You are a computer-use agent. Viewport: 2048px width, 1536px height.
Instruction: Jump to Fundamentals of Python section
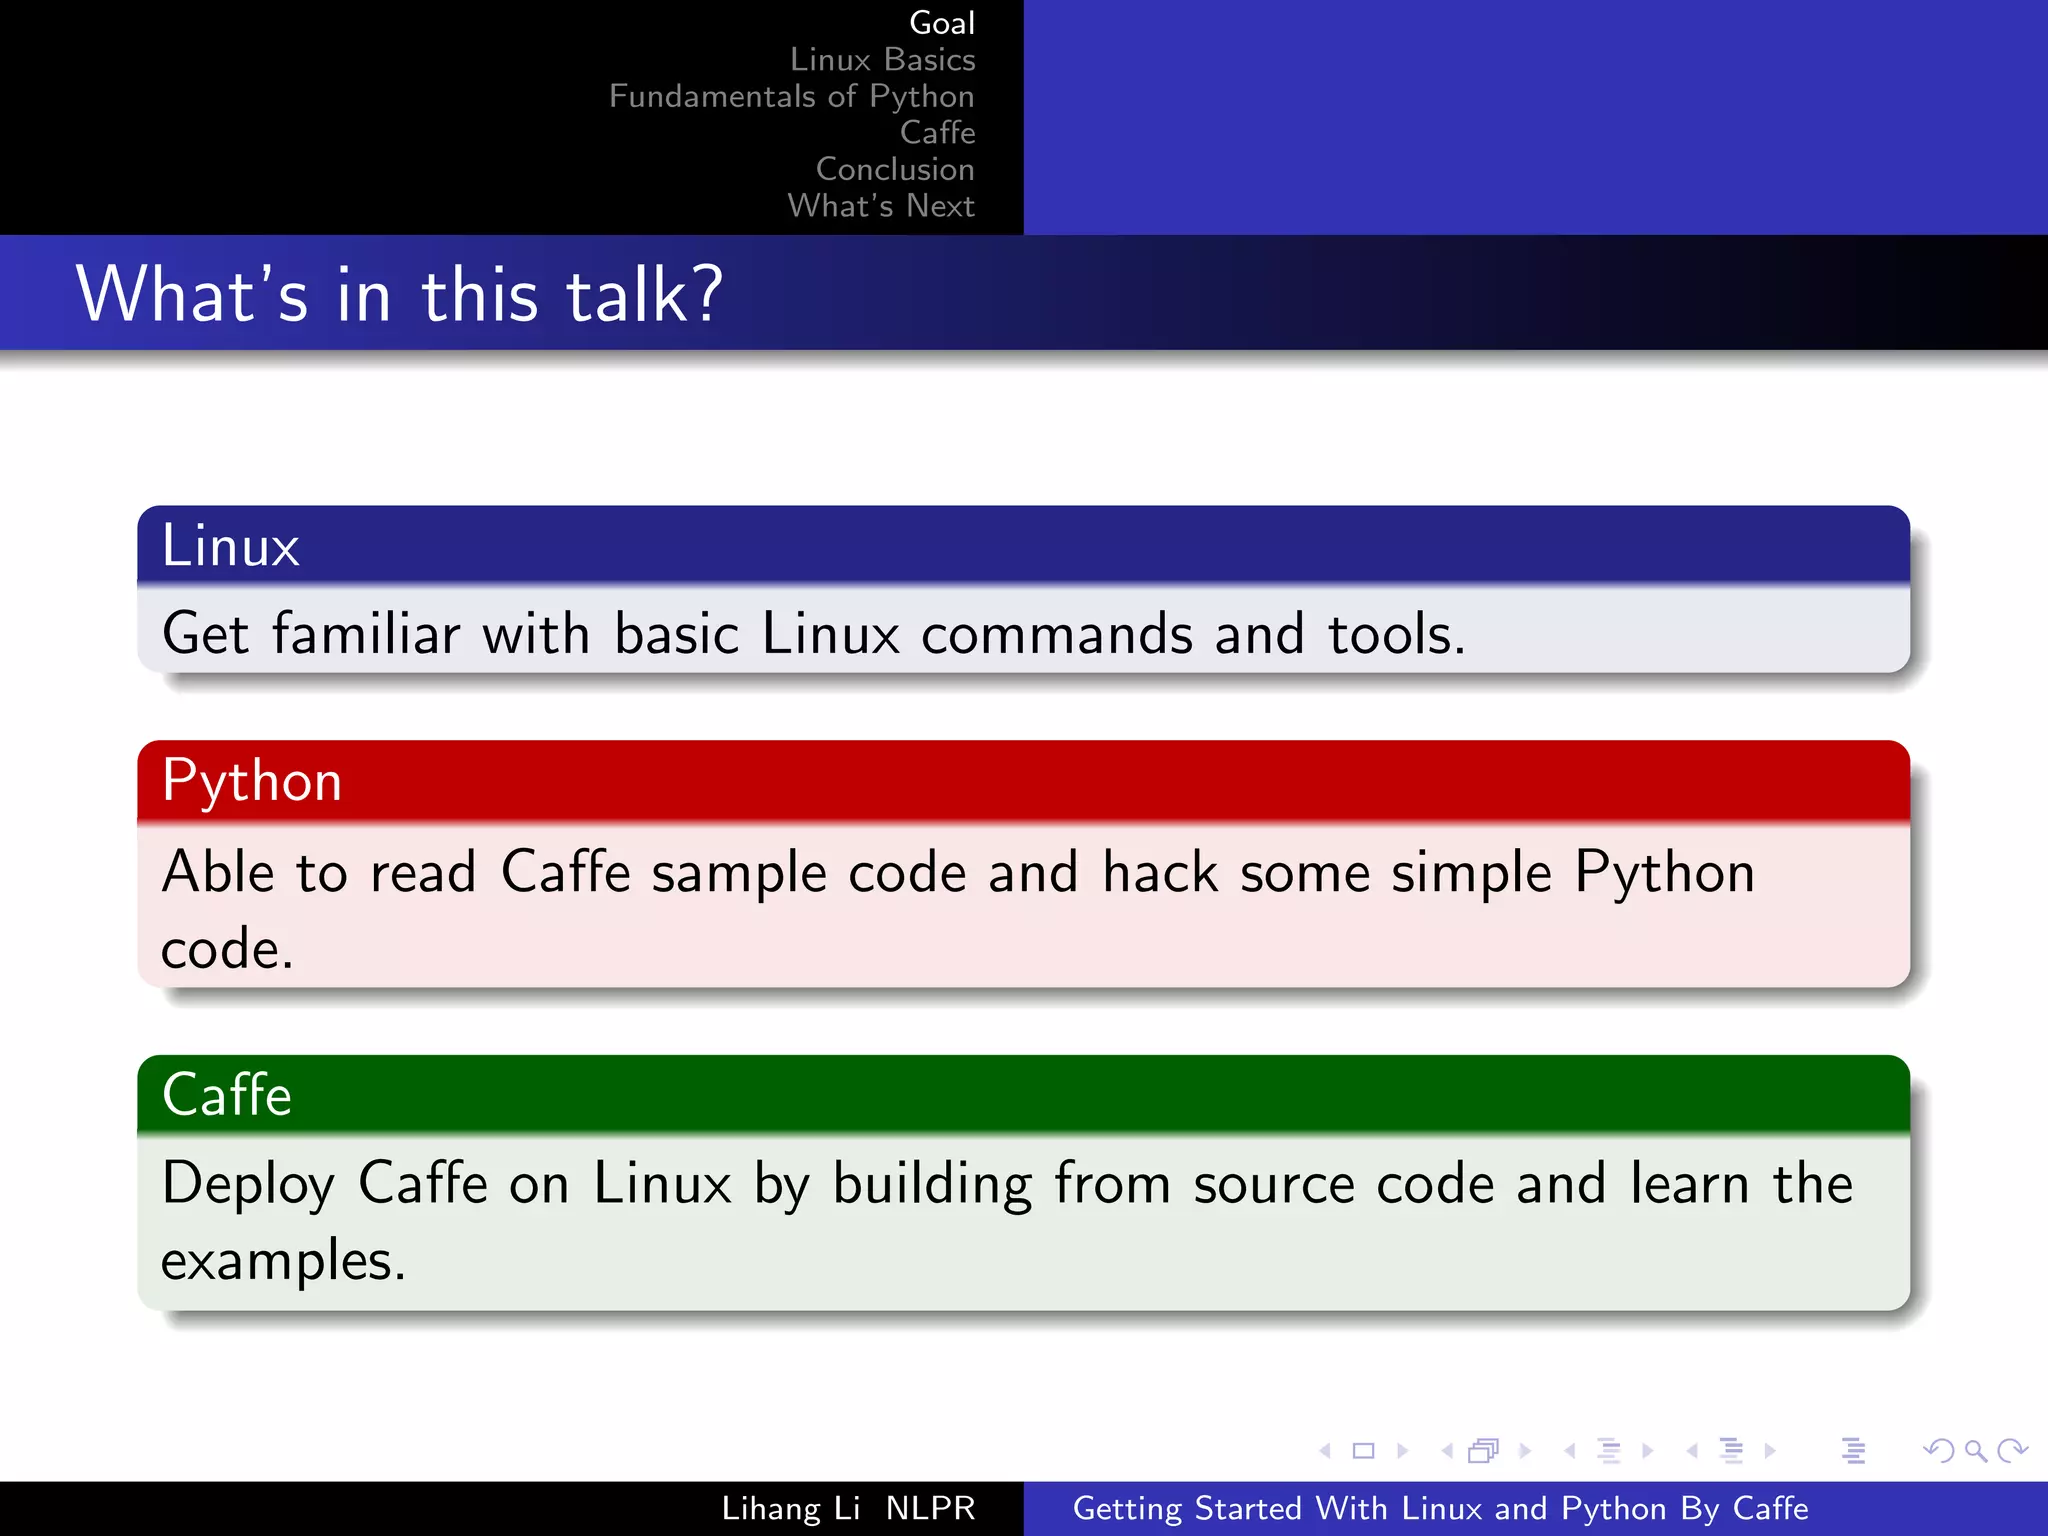792,96
